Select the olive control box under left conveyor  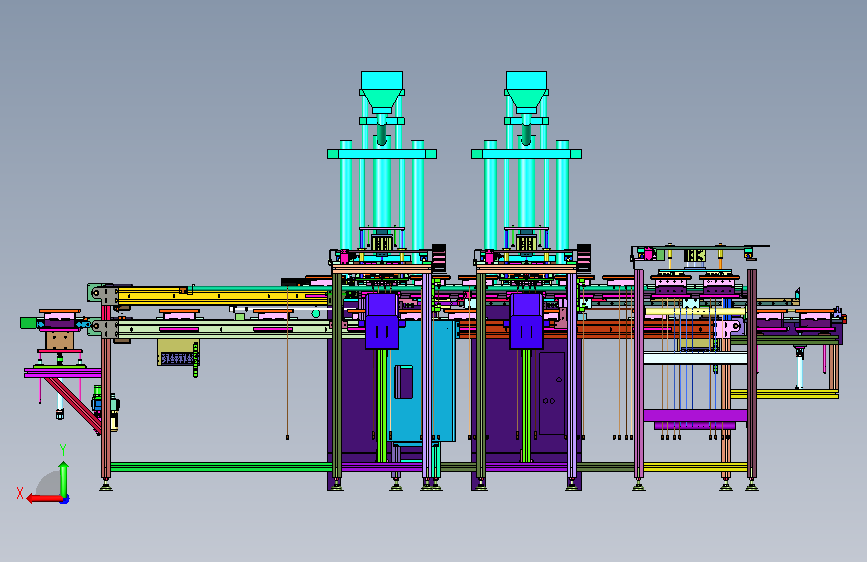pos(177,352)
